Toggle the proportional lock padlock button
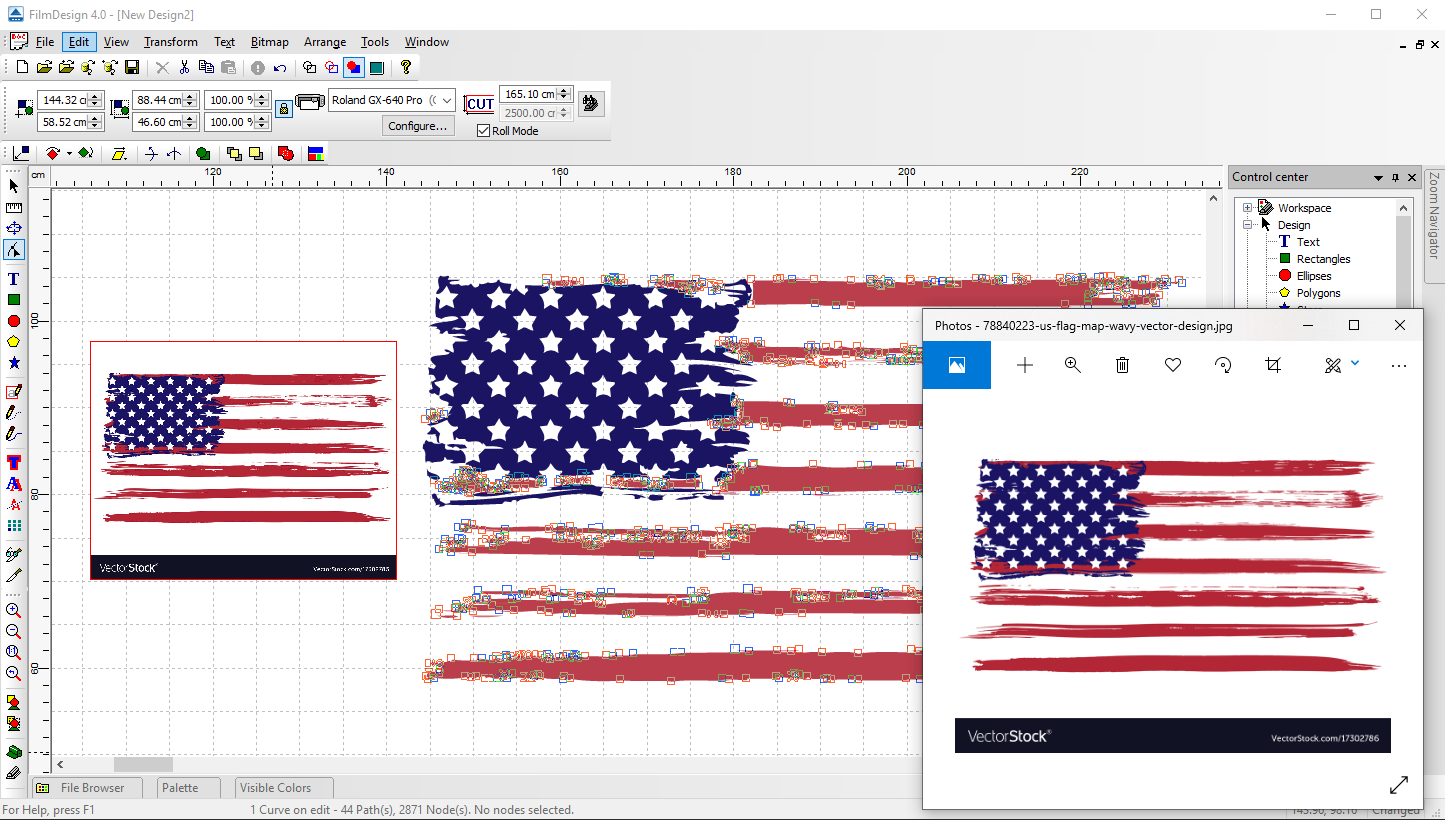Image resolution: width=1445 pixels, height=820 pixels. [284, 108]
